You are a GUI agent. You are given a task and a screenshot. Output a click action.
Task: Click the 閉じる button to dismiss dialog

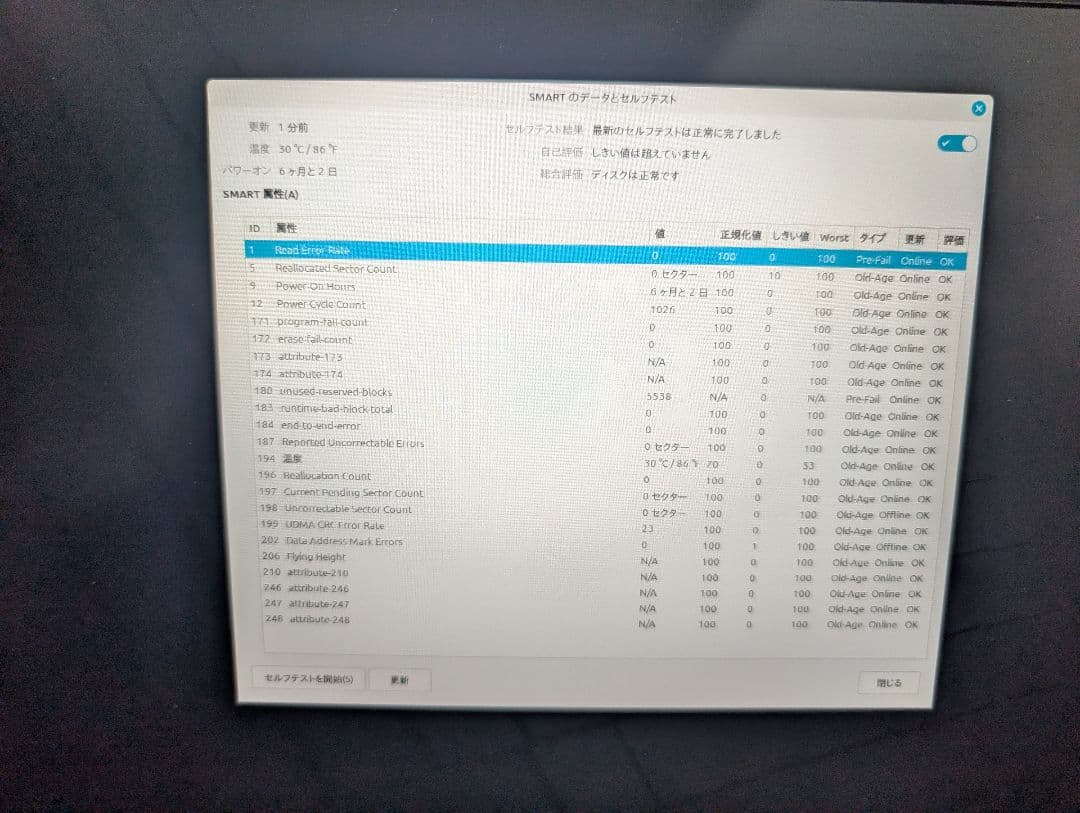coord(888,682)
